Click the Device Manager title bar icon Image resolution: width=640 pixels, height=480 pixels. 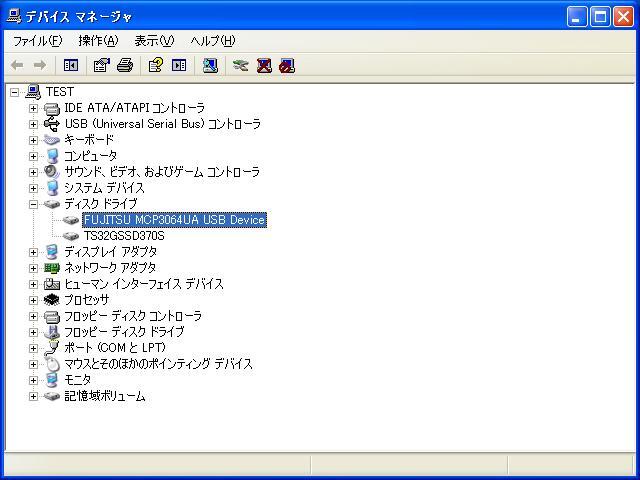[x=13, y=16]
